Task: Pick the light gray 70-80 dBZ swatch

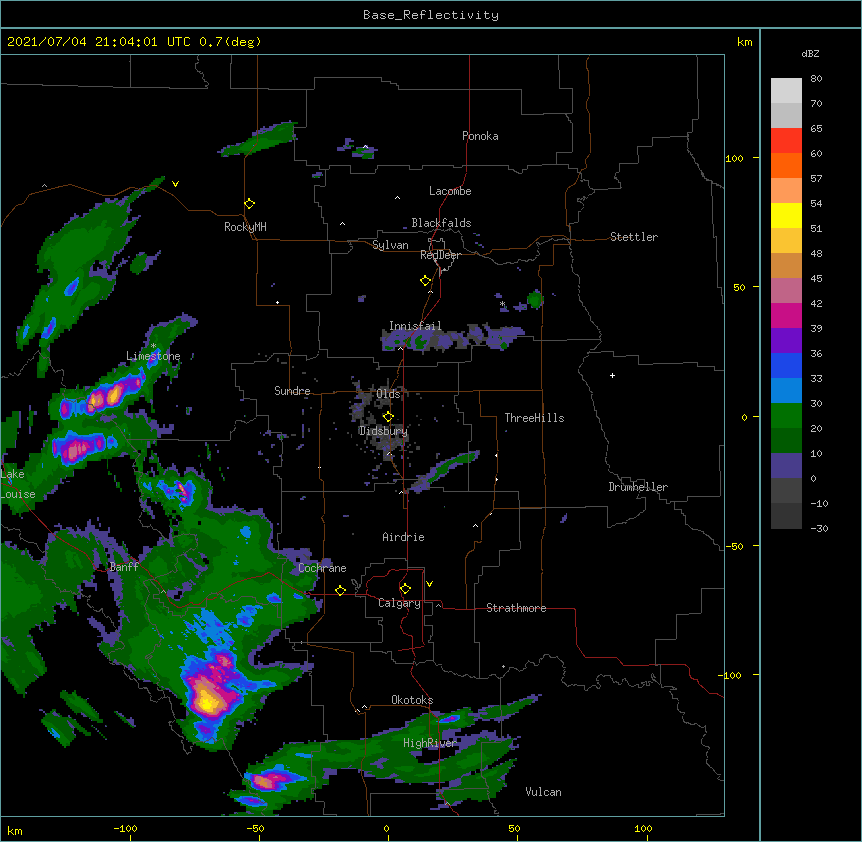Action: (x=786, y=91)
